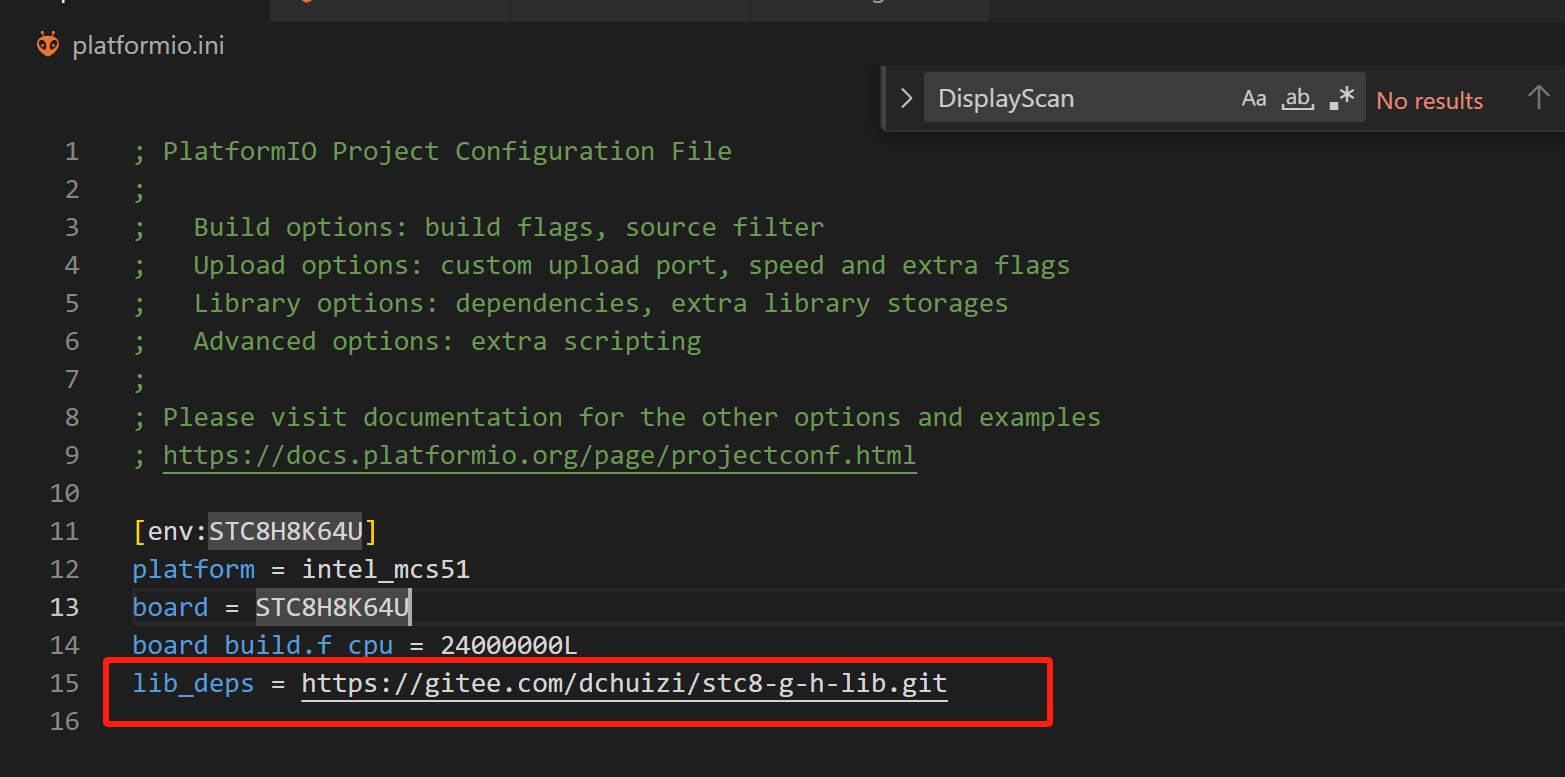Click the PlatformIO ant icon beside platformio.ini
Image resolution: width=1565 pixels, height=777 pixels.
[x=47, y=45]
